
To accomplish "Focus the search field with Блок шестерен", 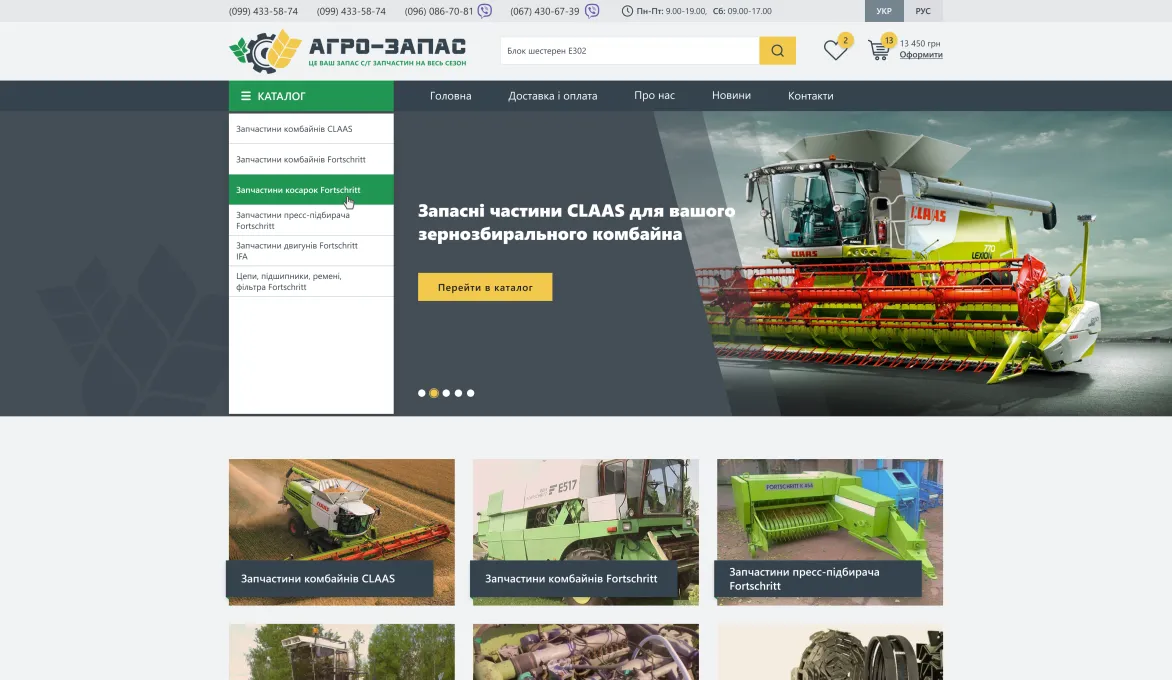I will click(x=630, y=51).
